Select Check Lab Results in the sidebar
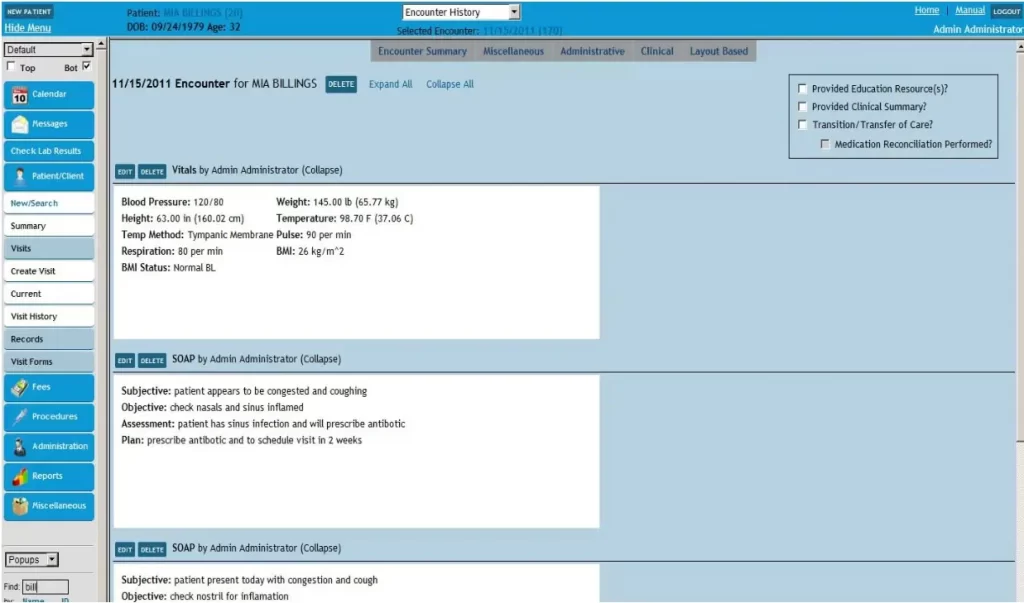The image size is (1024, 603). [x=48, y=150]
